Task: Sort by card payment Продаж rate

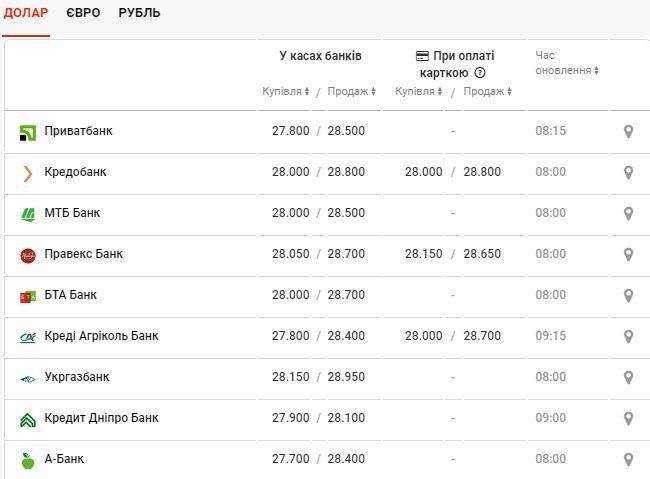Action: click(488, 91)
